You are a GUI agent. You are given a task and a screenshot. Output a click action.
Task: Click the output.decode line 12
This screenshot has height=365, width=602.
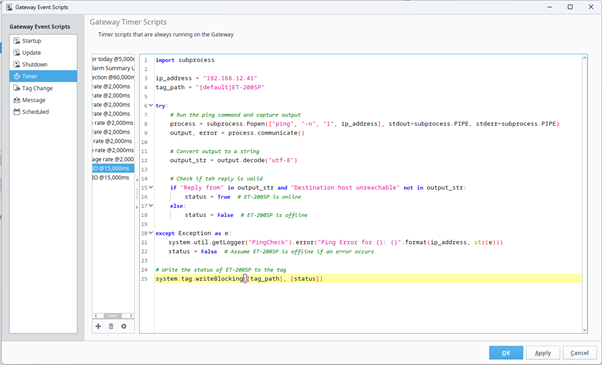(233, 160)
